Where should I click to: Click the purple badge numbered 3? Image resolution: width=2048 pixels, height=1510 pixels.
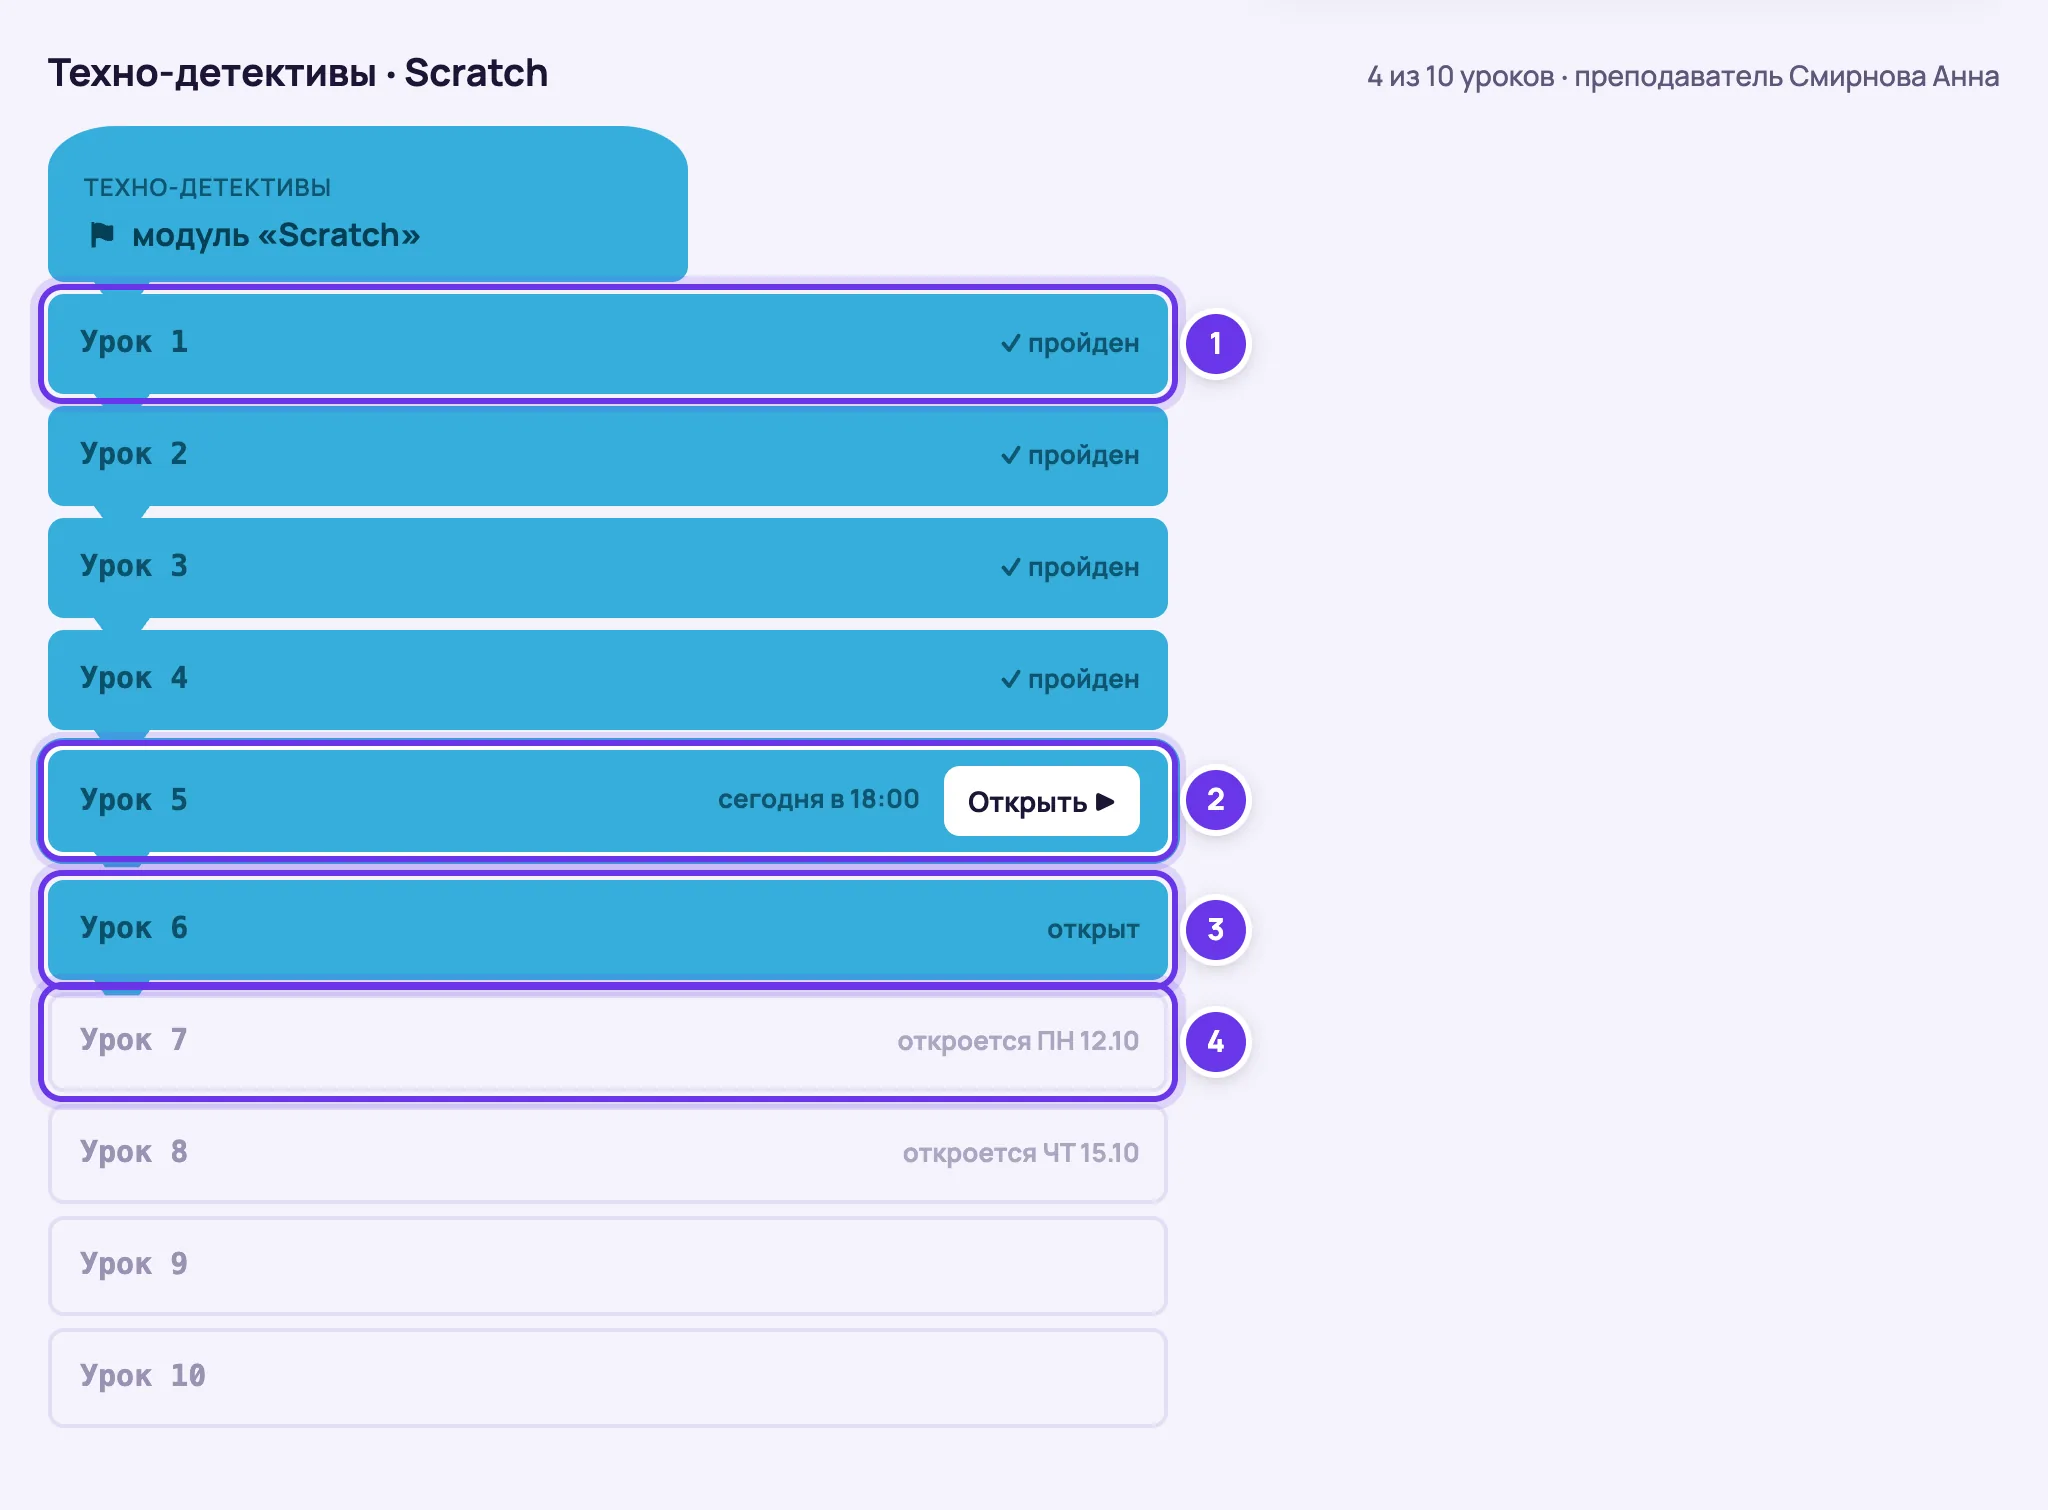tap(1216, 930)
